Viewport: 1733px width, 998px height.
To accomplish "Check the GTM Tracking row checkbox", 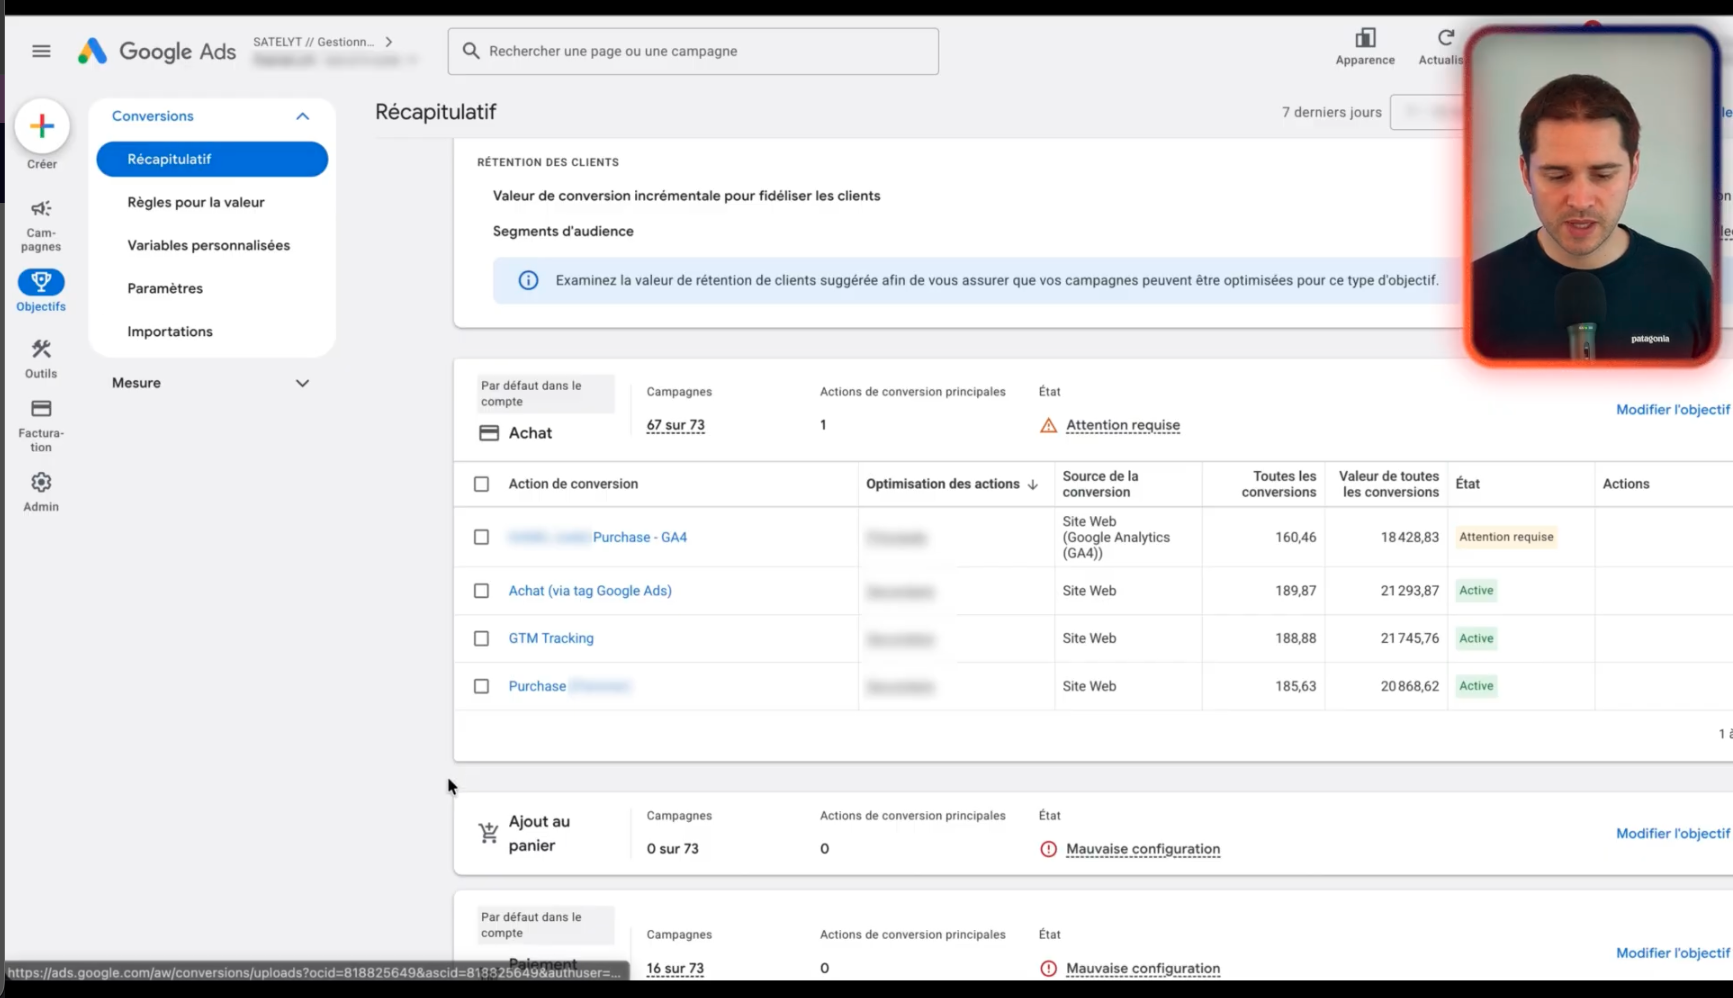I will click(481, 638).
